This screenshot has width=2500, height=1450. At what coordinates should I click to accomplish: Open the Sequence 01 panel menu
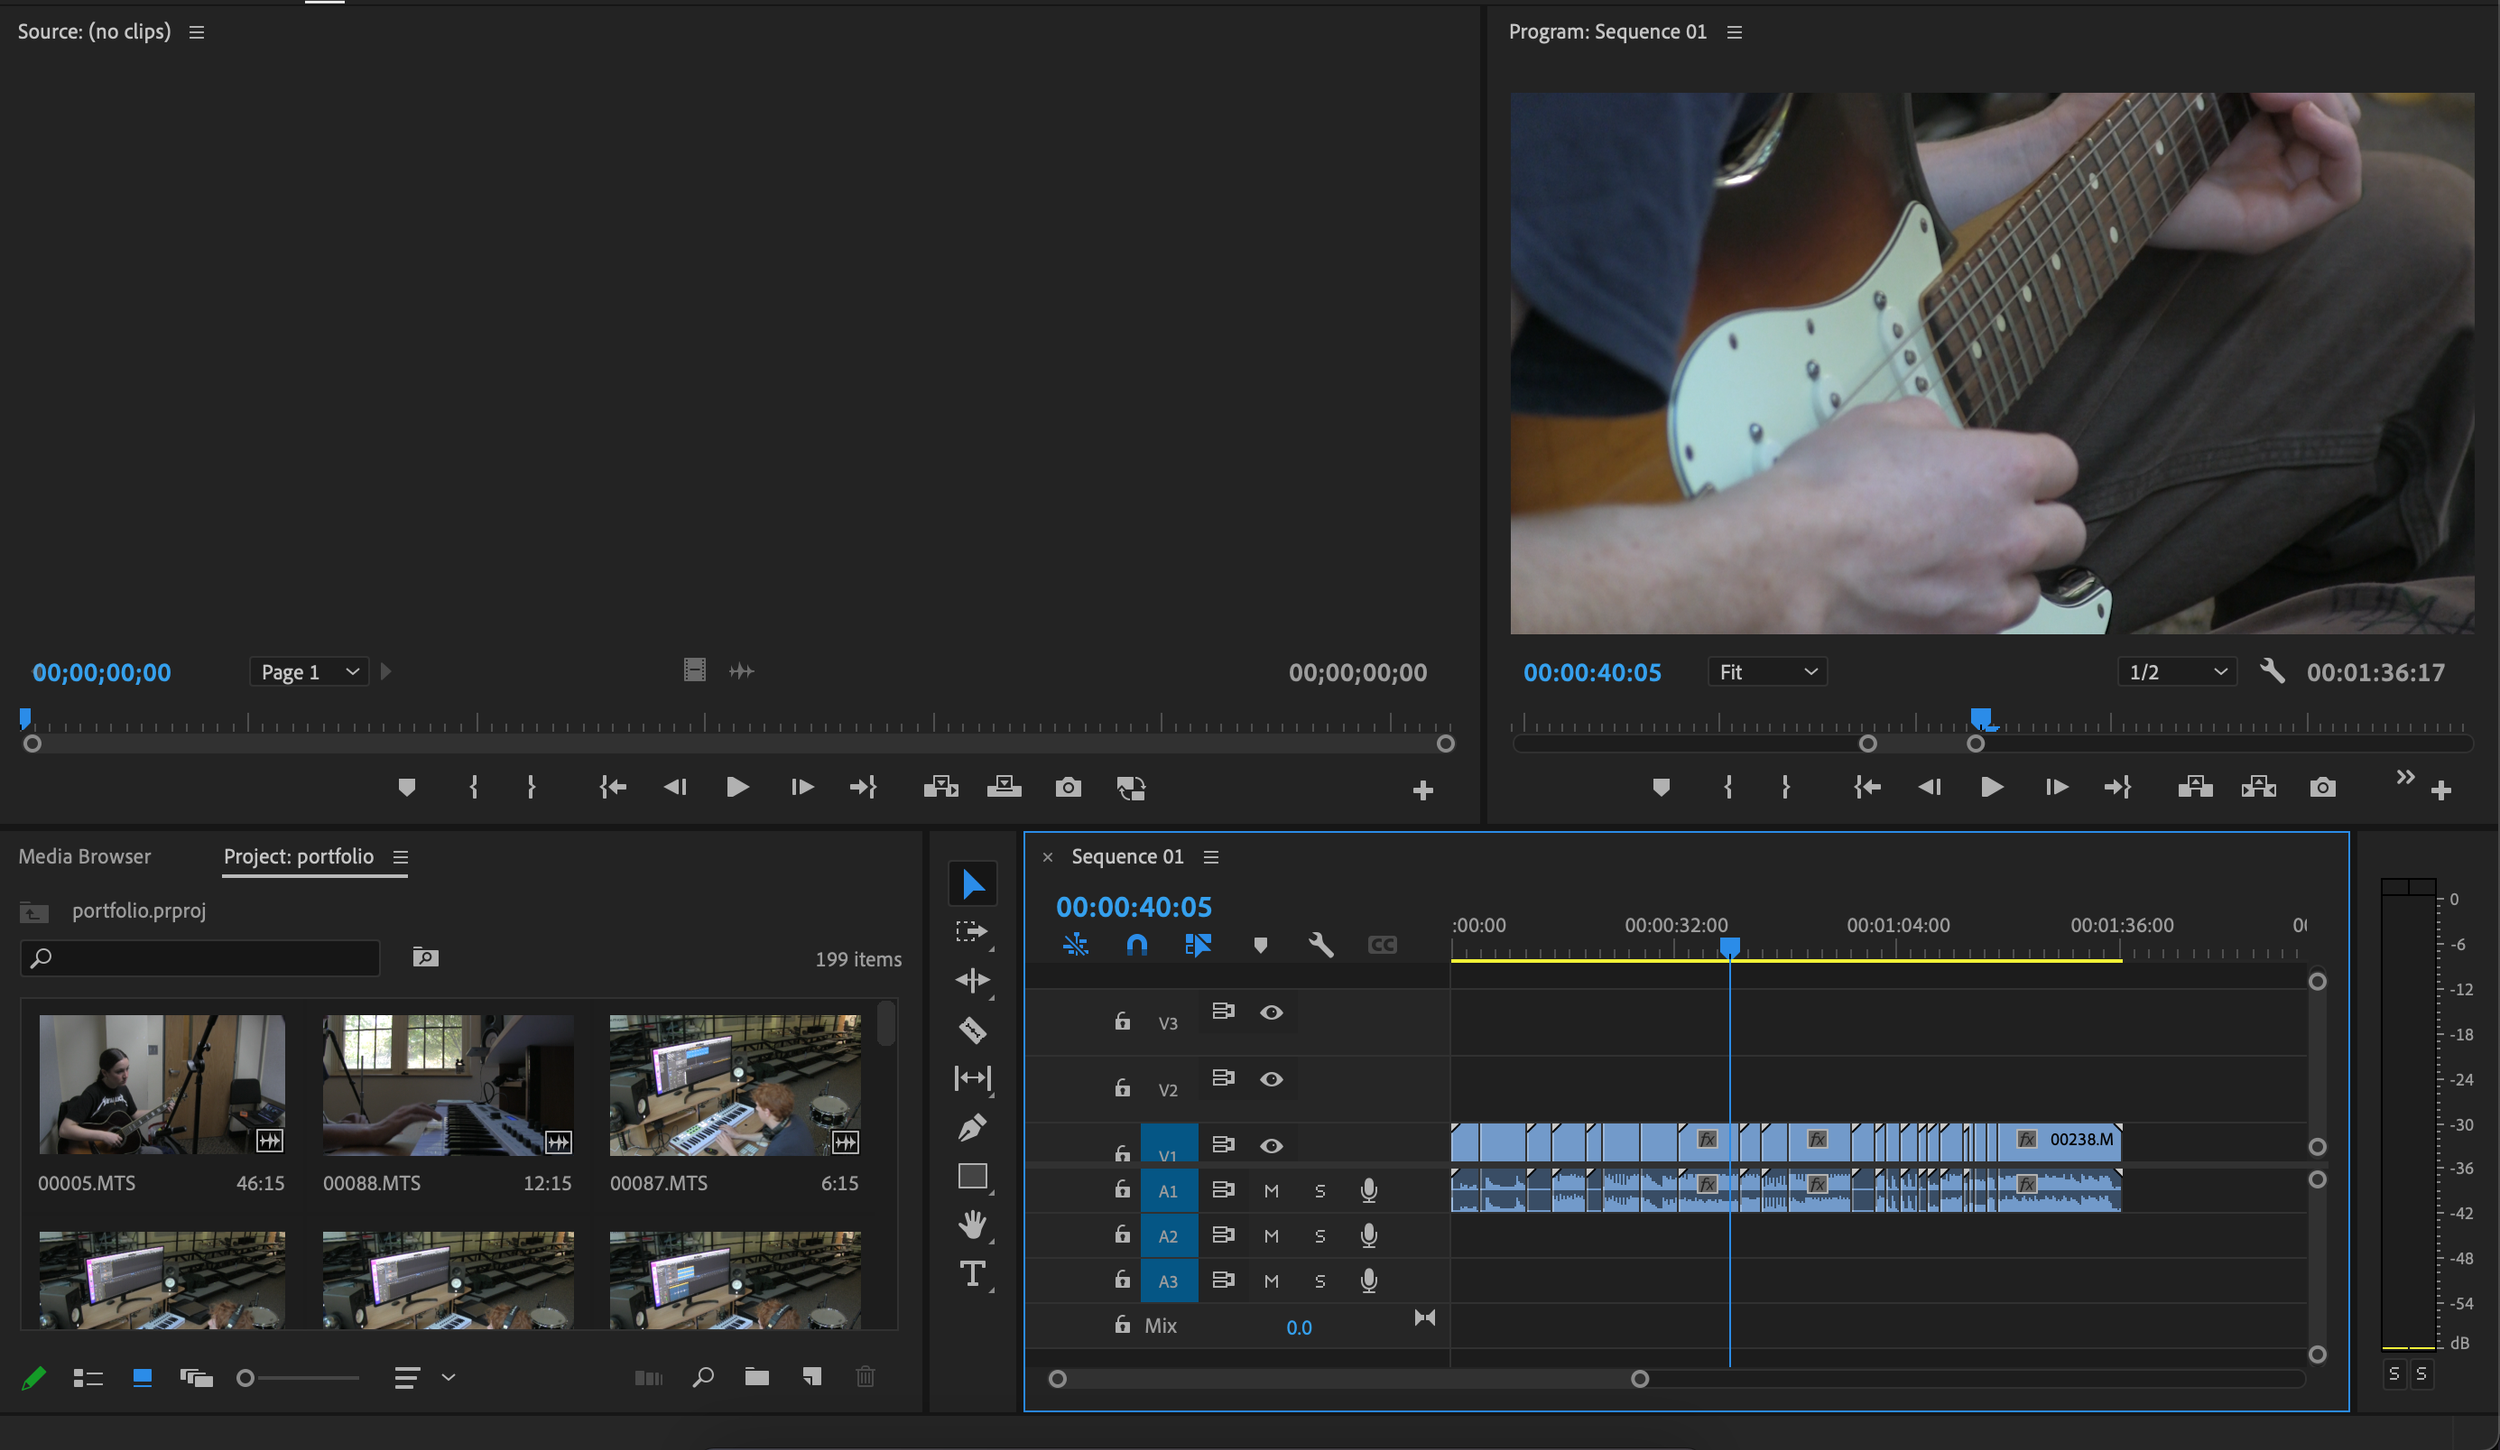pyautogui.click(x=1211, y=857)
